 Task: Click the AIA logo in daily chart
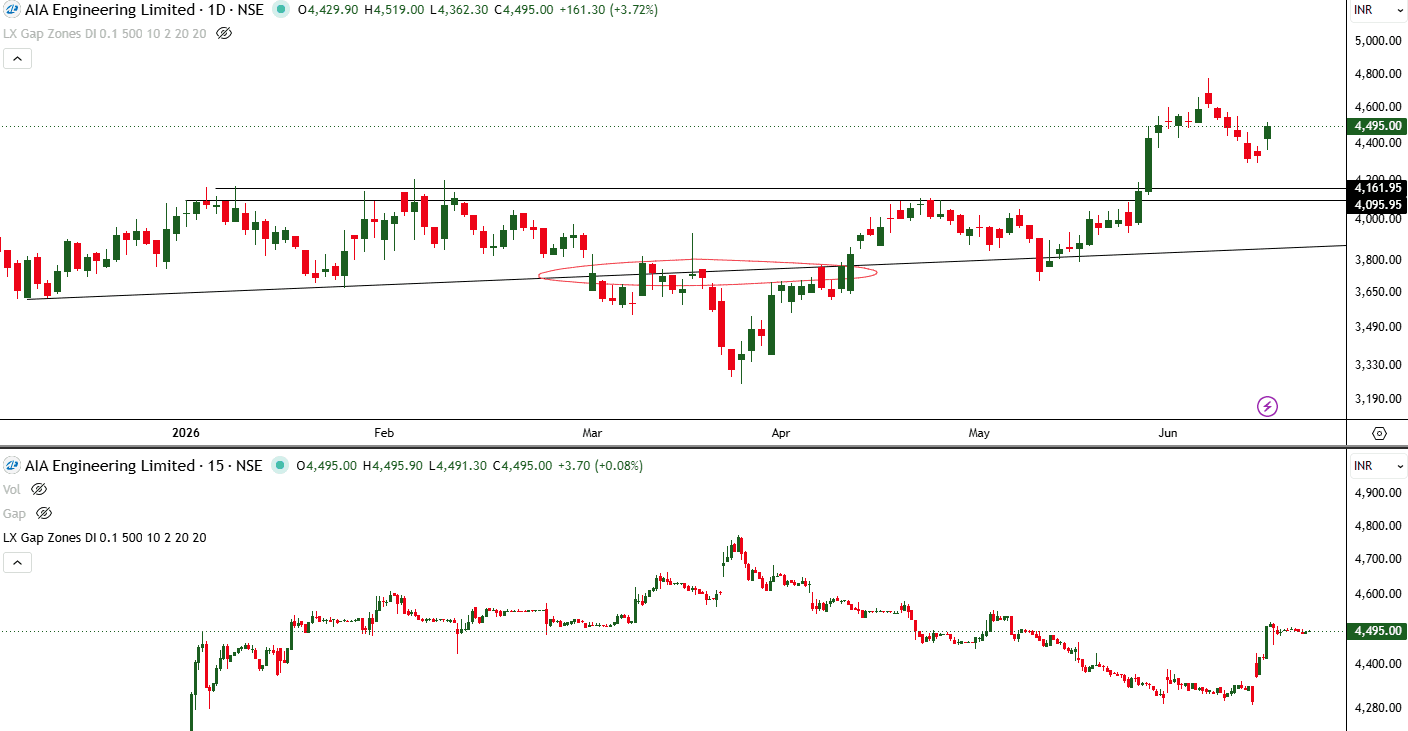12,9
